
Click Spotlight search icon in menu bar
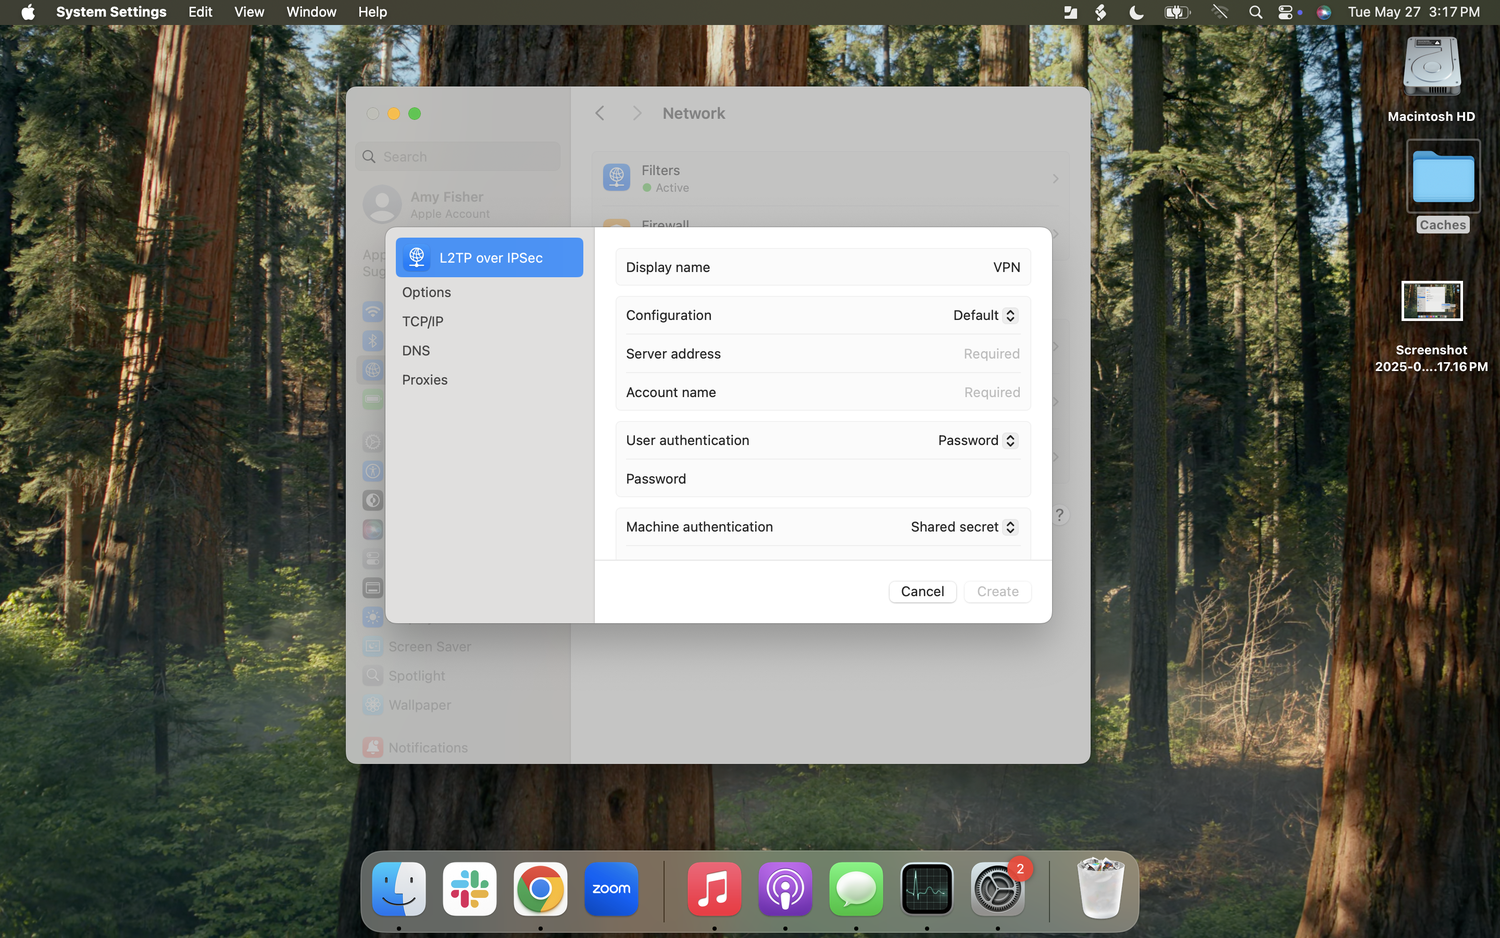pyautogui.click(x=1255, y=12)
